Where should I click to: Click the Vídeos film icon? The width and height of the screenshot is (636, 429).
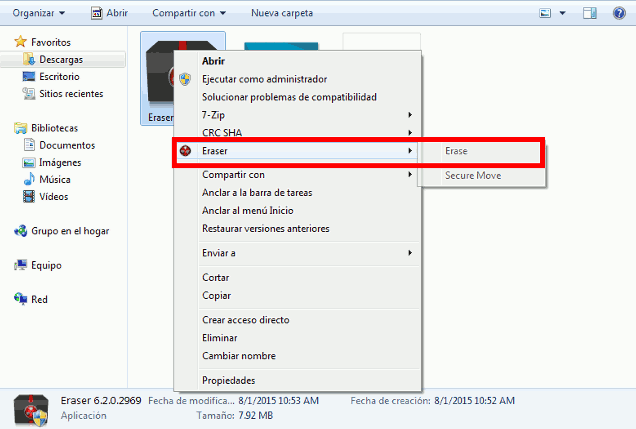pos(29,197)
